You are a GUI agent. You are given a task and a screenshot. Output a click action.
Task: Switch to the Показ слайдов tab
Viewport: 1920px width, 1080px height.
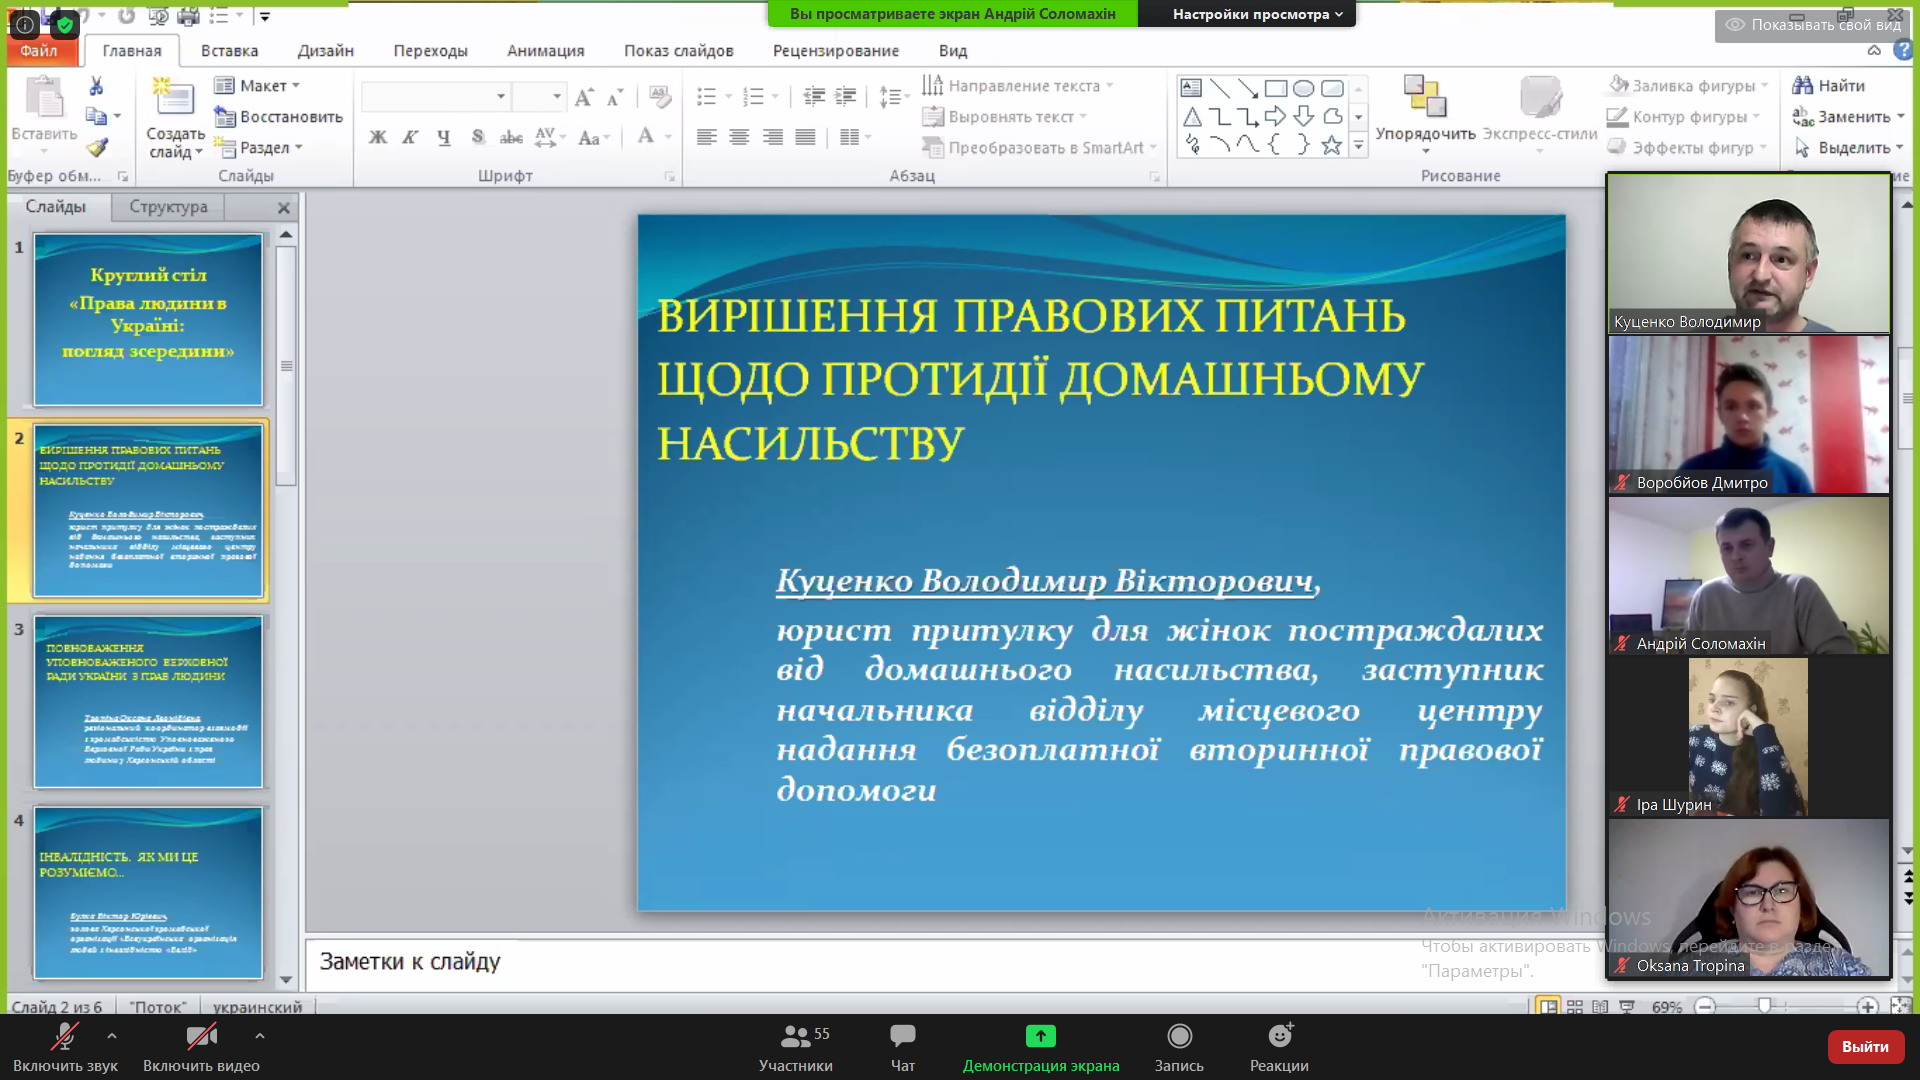(x=678, y=51)
